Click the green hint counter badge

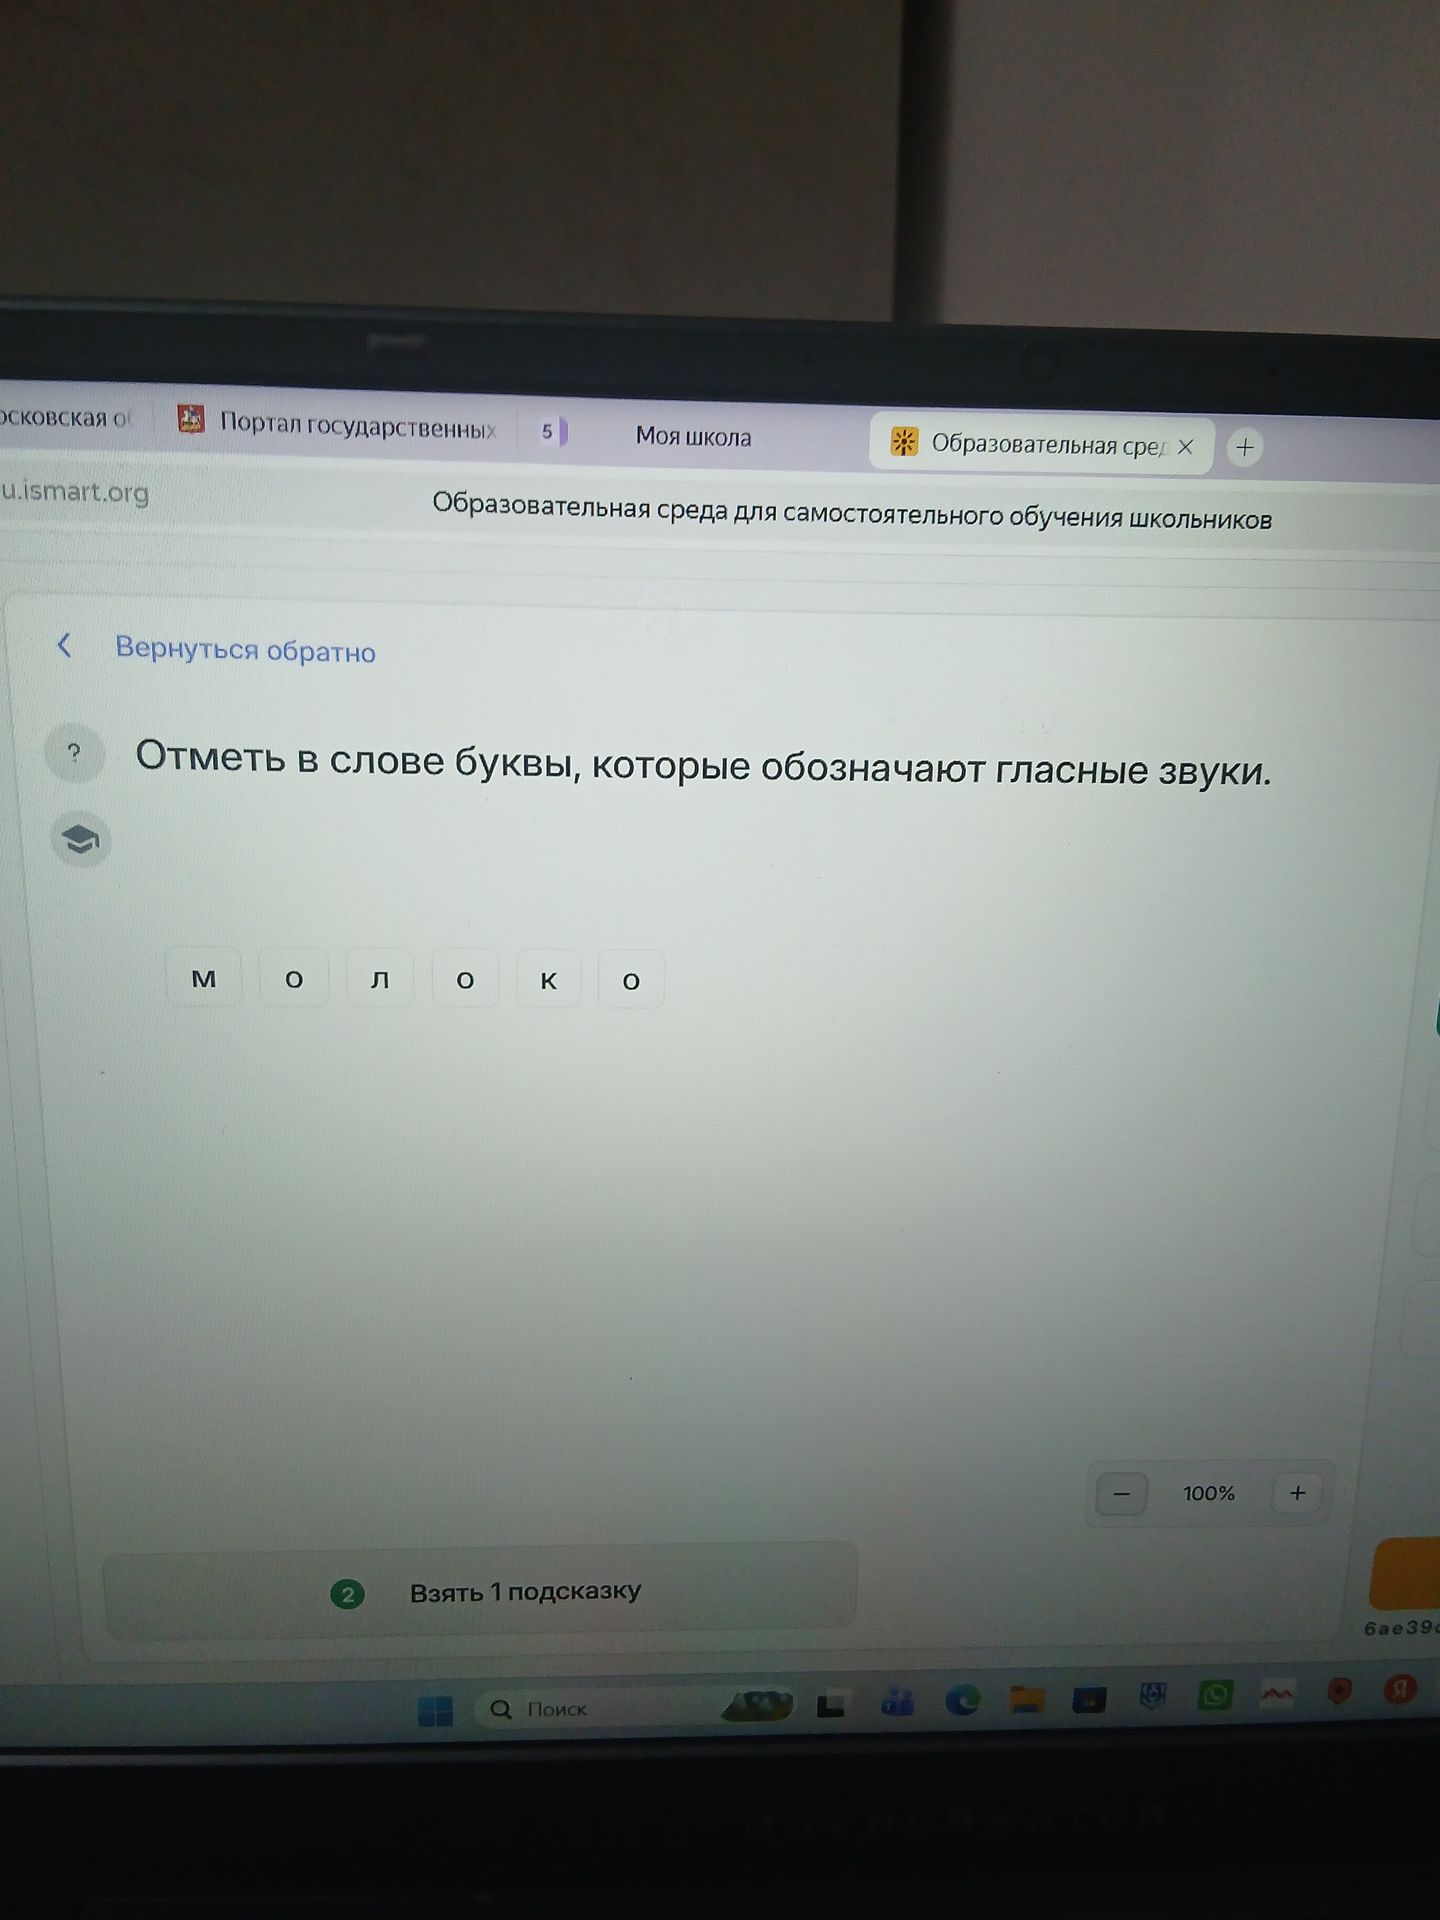point(347,1593)
